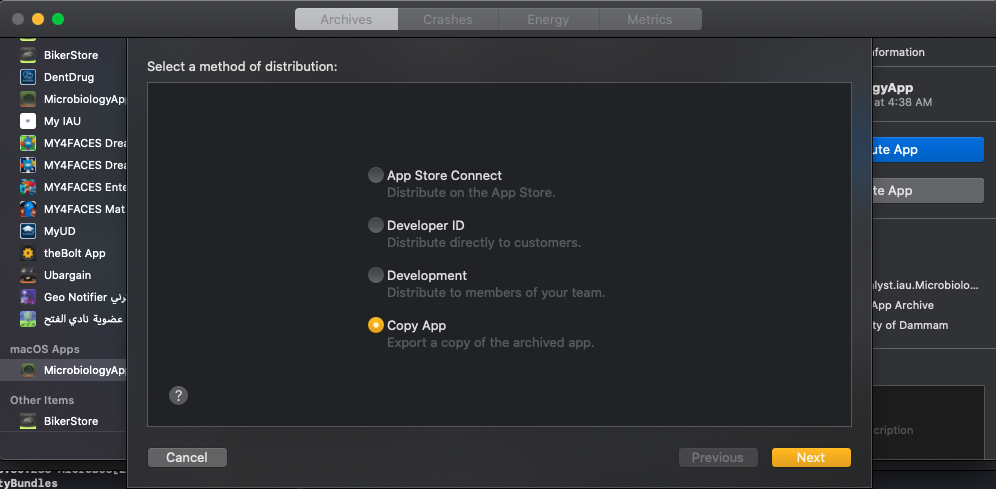Click the MY4FACES Ente app icon
Viewport: 996px width, 489px height.
28,187
